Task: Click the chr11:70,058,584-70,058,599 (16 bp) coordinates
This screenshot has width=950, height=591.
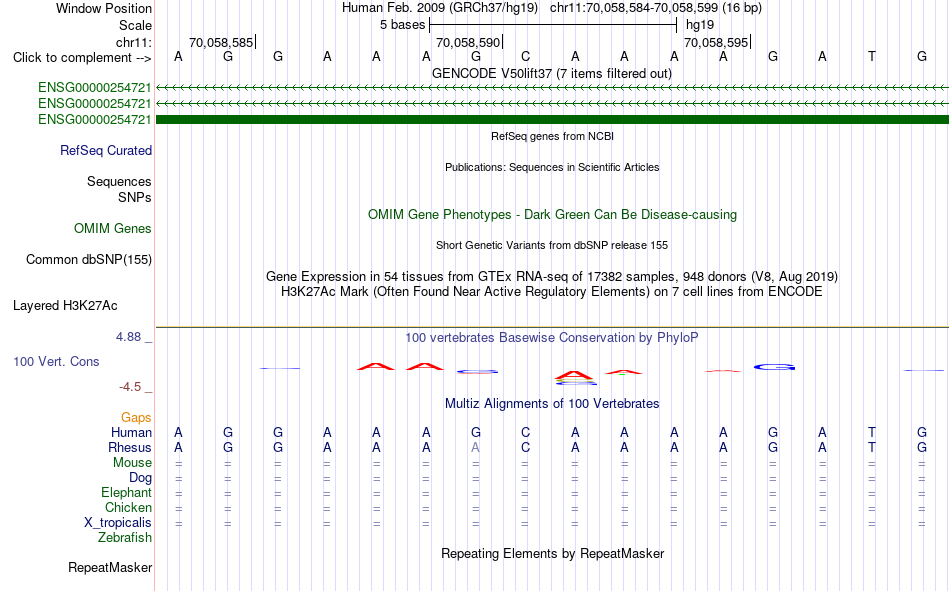Action: [x=656, y=8]
